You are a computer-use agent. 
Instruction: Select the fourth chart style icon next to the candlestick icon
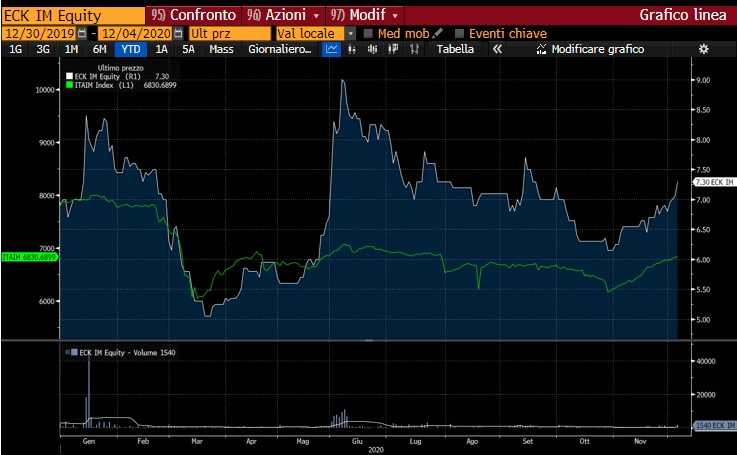pyautogui.click(x=393, y=49)
